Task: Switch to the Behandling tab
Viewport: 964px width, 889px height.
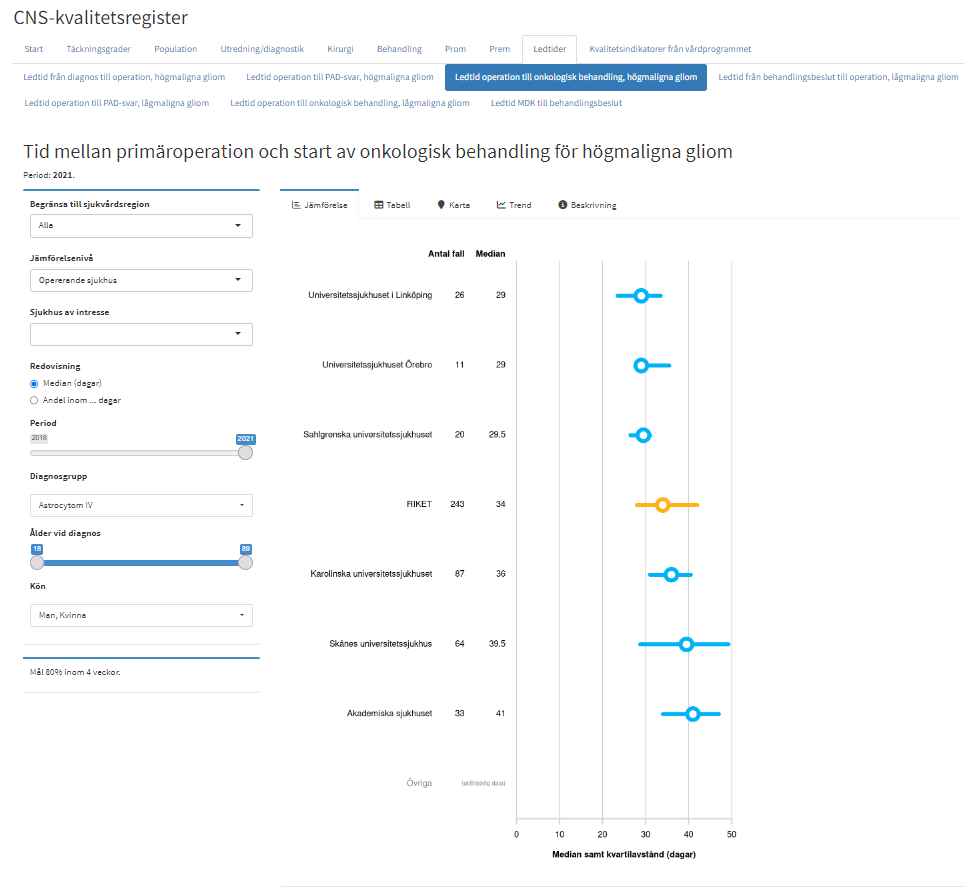Action: (398, 48)
